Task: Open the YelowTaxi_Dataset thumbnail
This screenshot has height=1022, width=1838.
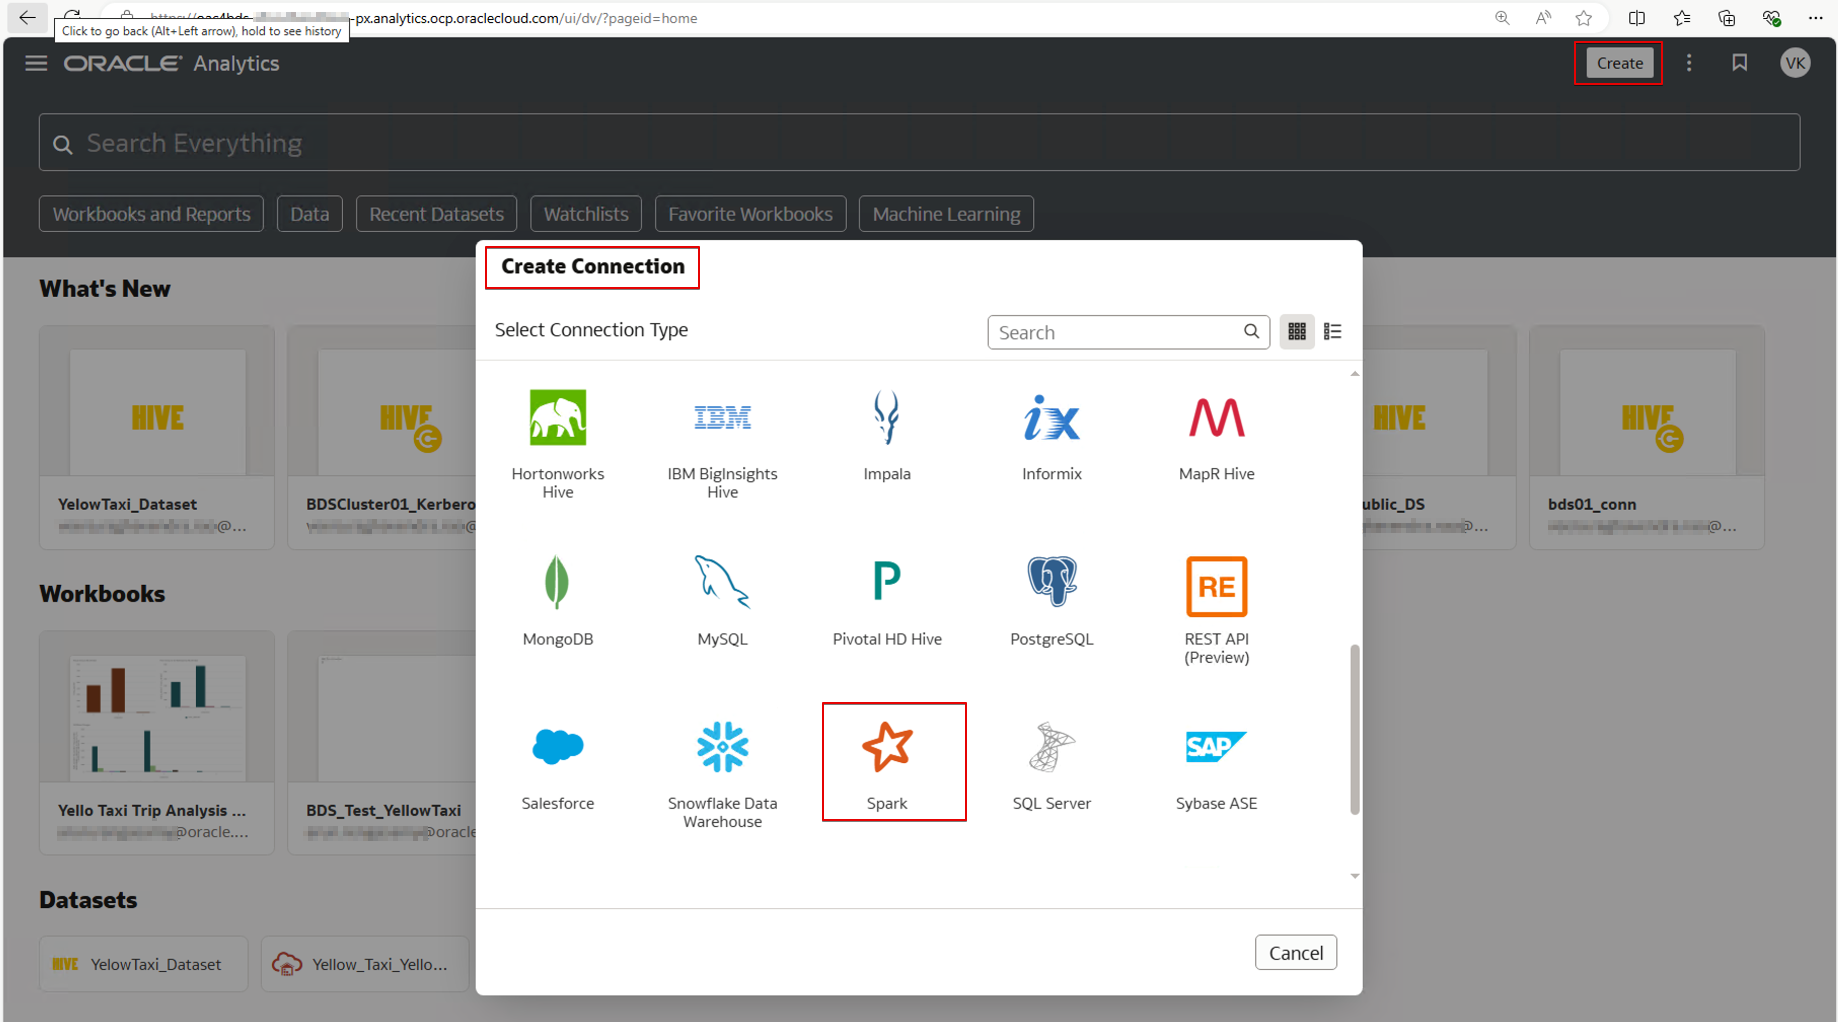Action: point(157,414)
